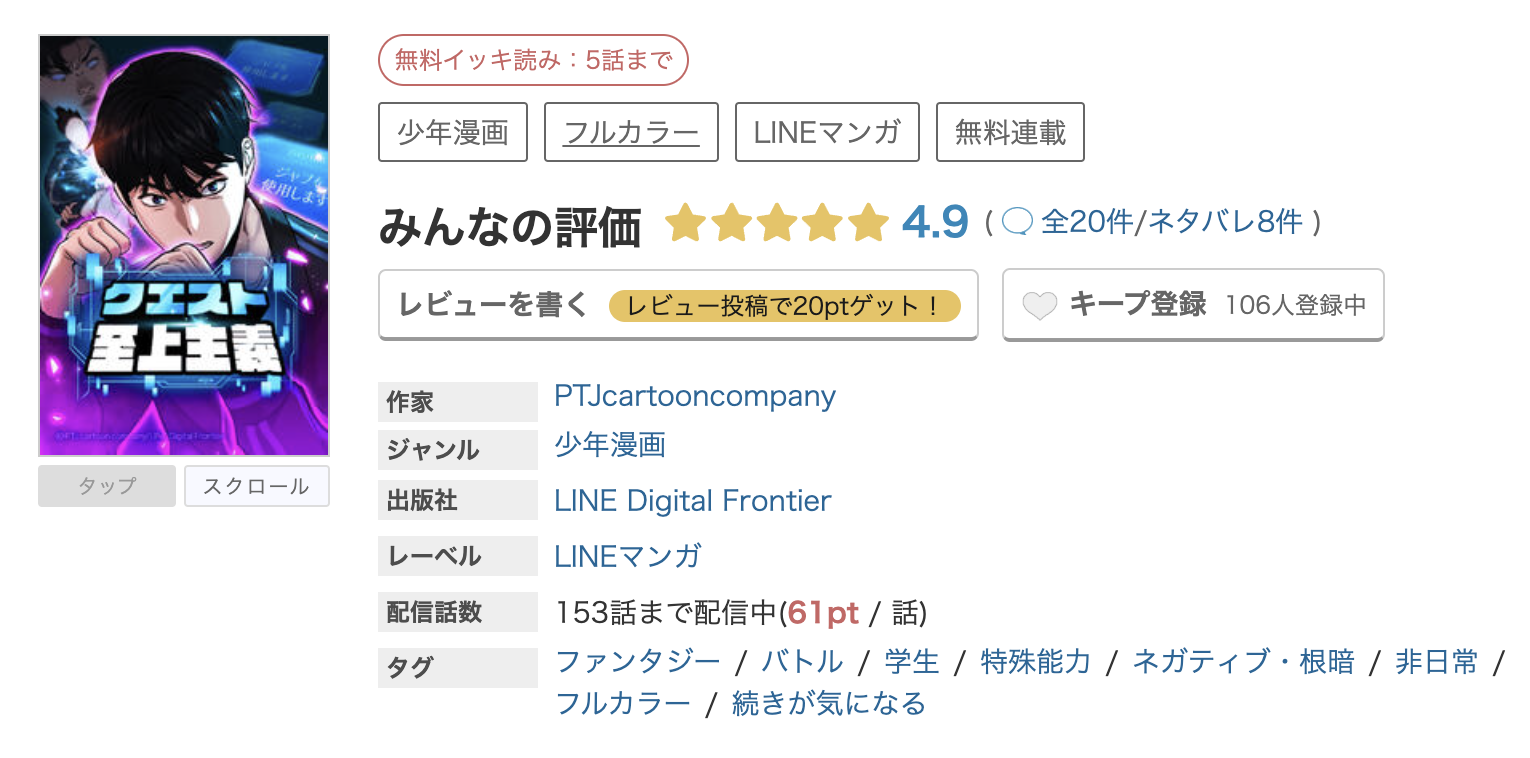Open PTJcartooncompany author page
This screenshot has height=758, width=1530.
[x=694, y=396]
